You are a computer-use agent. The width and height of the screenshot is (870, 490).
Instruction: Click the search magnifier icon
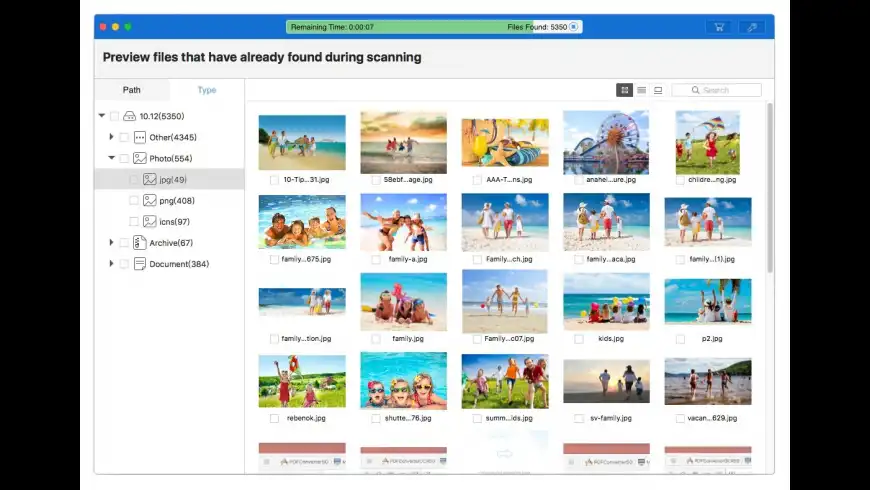tap(695, 90)
